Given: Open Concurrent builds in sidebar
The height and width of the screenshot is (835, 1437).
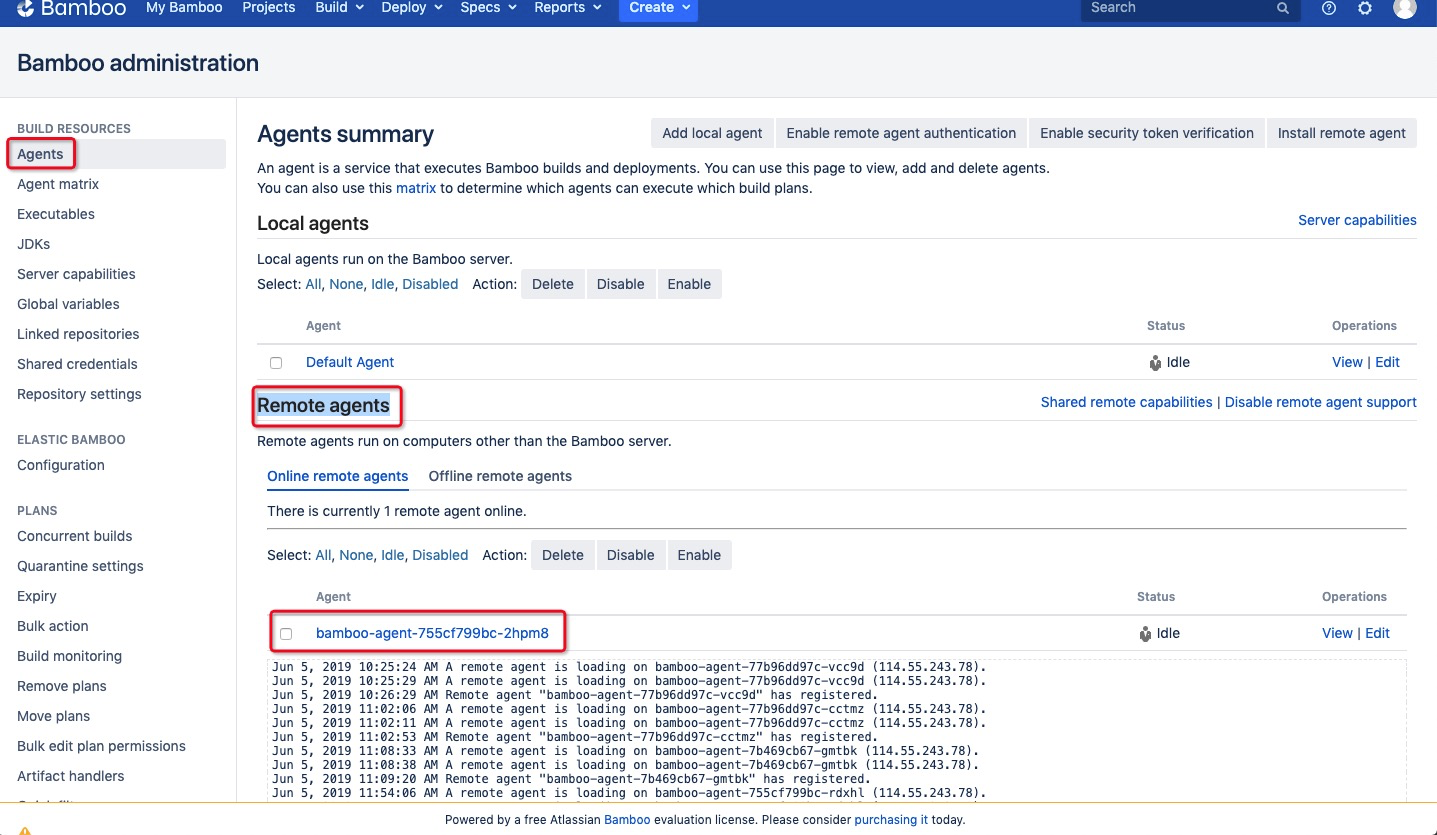Looking at the screenshot, I should click(x=75, y=536).
